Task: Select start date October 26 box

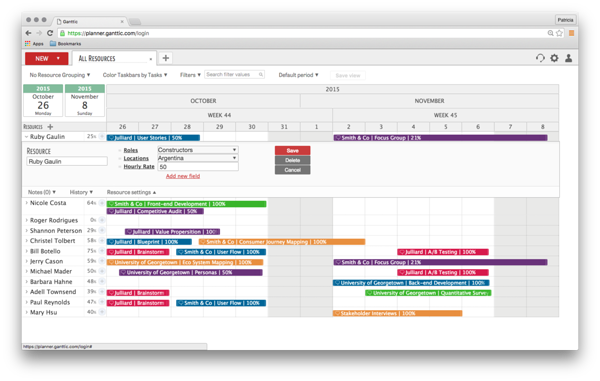Action: tap(43, 101)
